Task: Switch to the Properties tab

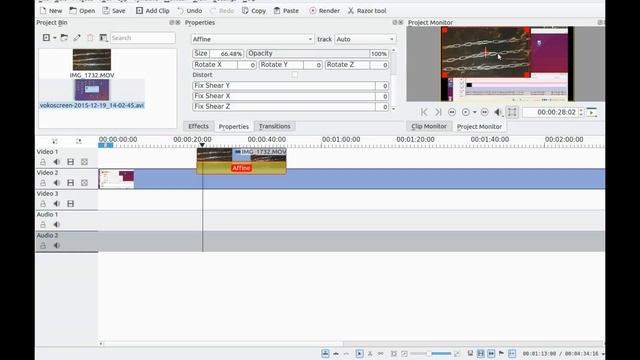Action: pos(233,127)
